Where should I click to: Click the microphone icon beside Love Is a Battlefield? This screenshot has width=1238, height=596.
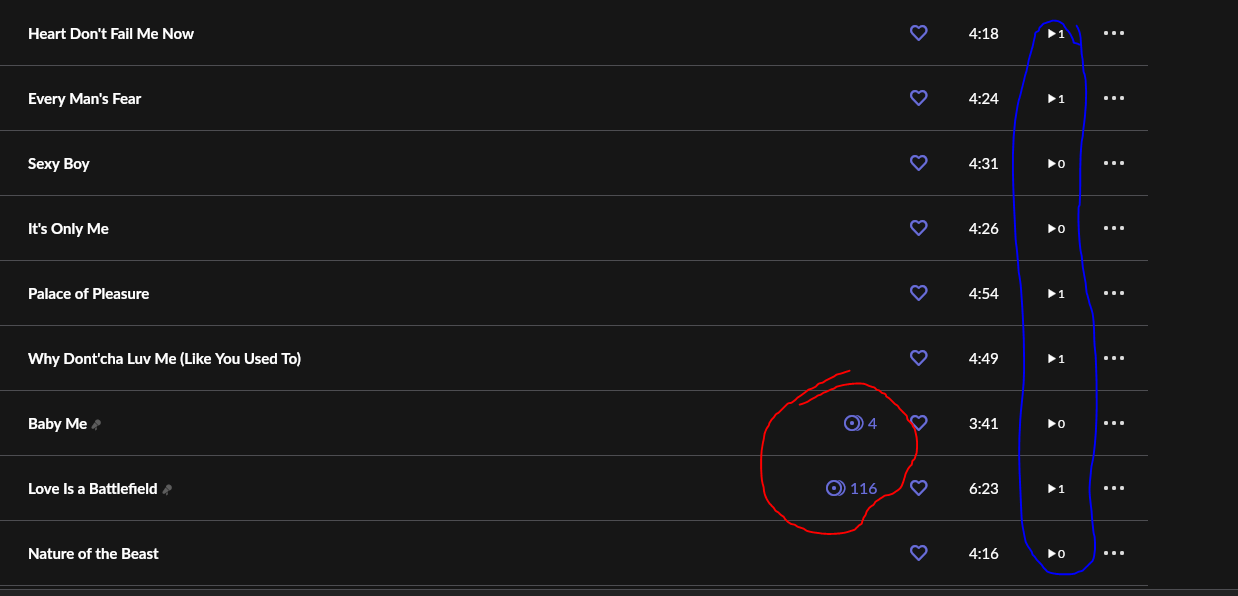point(167,489)
